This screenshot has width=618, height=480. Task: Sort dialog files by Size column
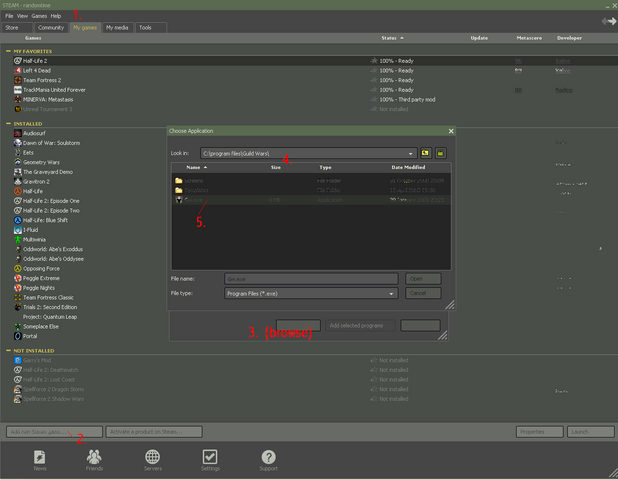pos(275,167)
